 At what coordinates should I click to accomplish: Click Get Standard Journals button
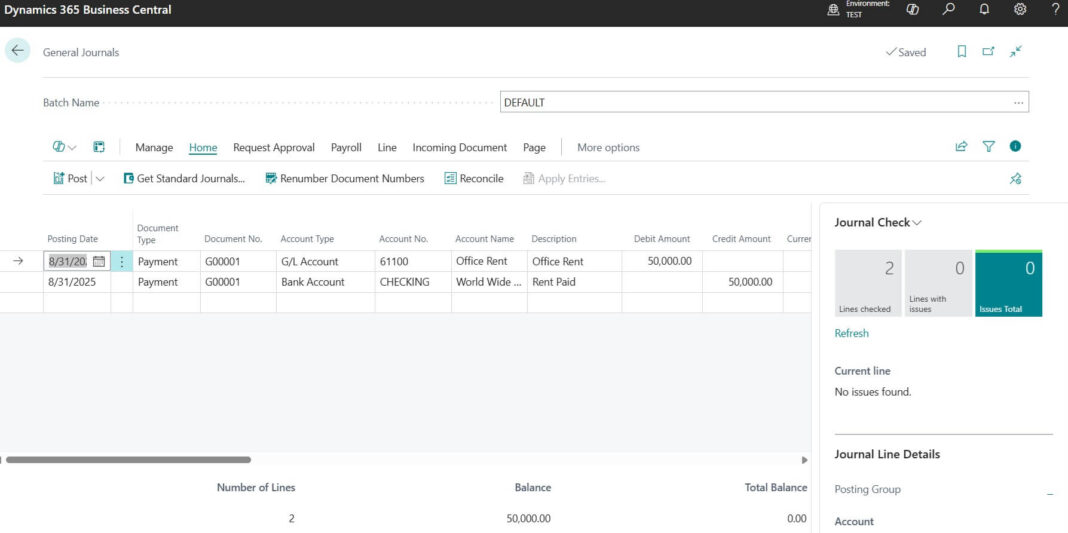point(183,179)
